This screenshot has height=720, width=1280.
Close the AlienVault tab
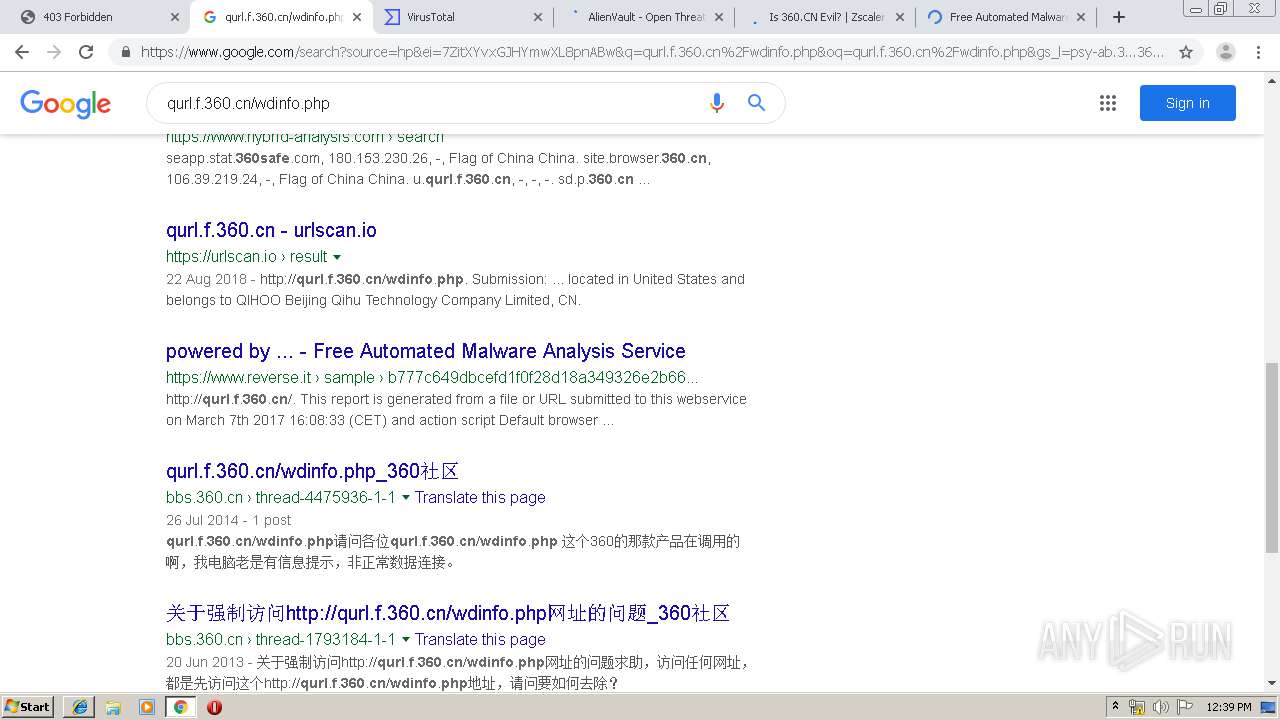(718, 17)
